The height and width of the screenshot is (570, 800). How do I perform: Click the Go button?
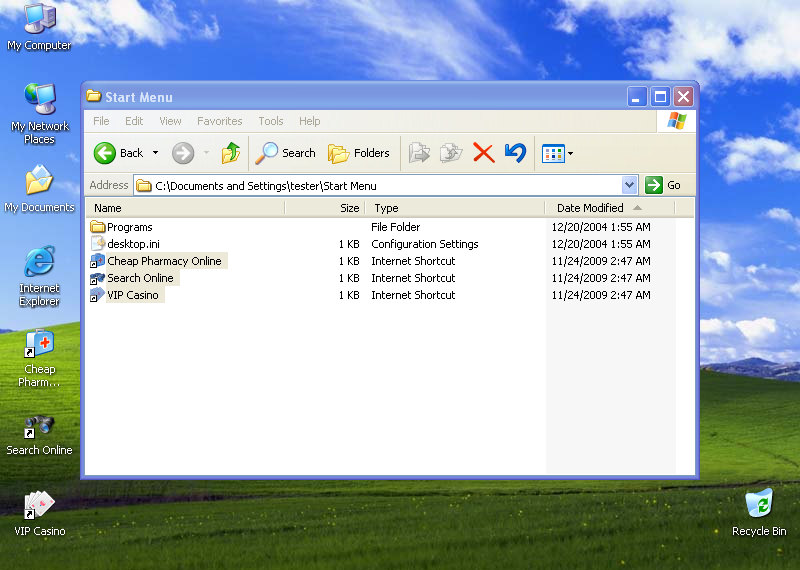663,185
